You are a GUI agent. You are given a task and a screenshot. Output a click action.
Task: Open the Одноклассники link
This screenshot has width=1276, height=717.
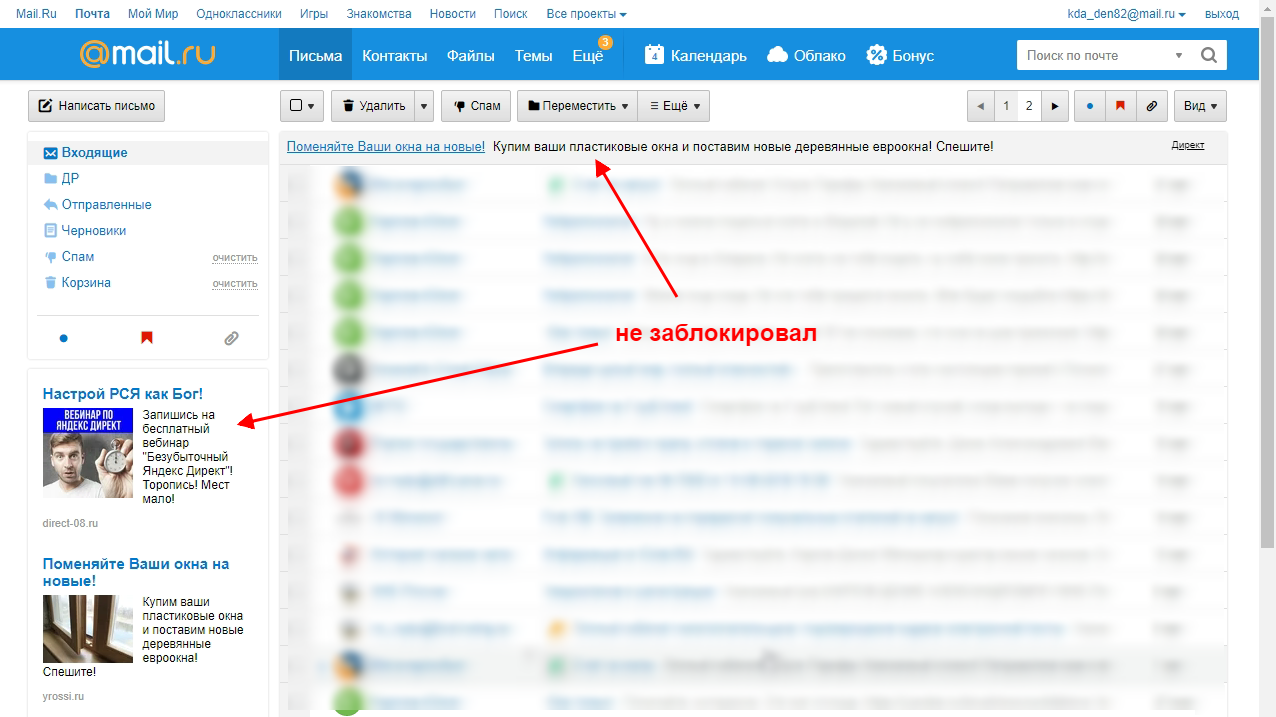(x=239, y=14)
